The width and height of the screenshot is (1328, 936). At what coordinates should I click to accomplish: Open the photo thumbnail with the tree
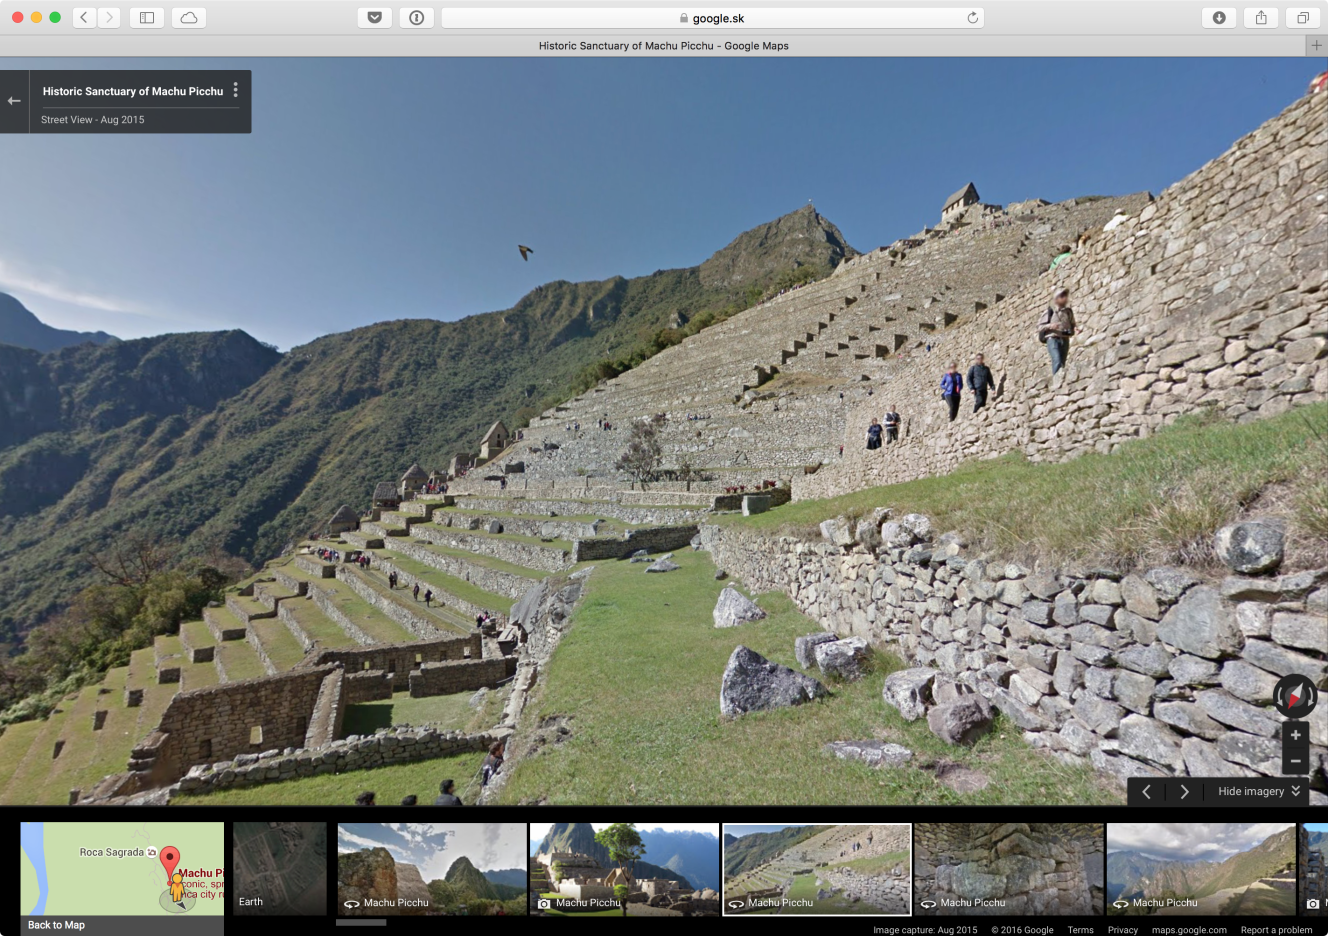624,869
